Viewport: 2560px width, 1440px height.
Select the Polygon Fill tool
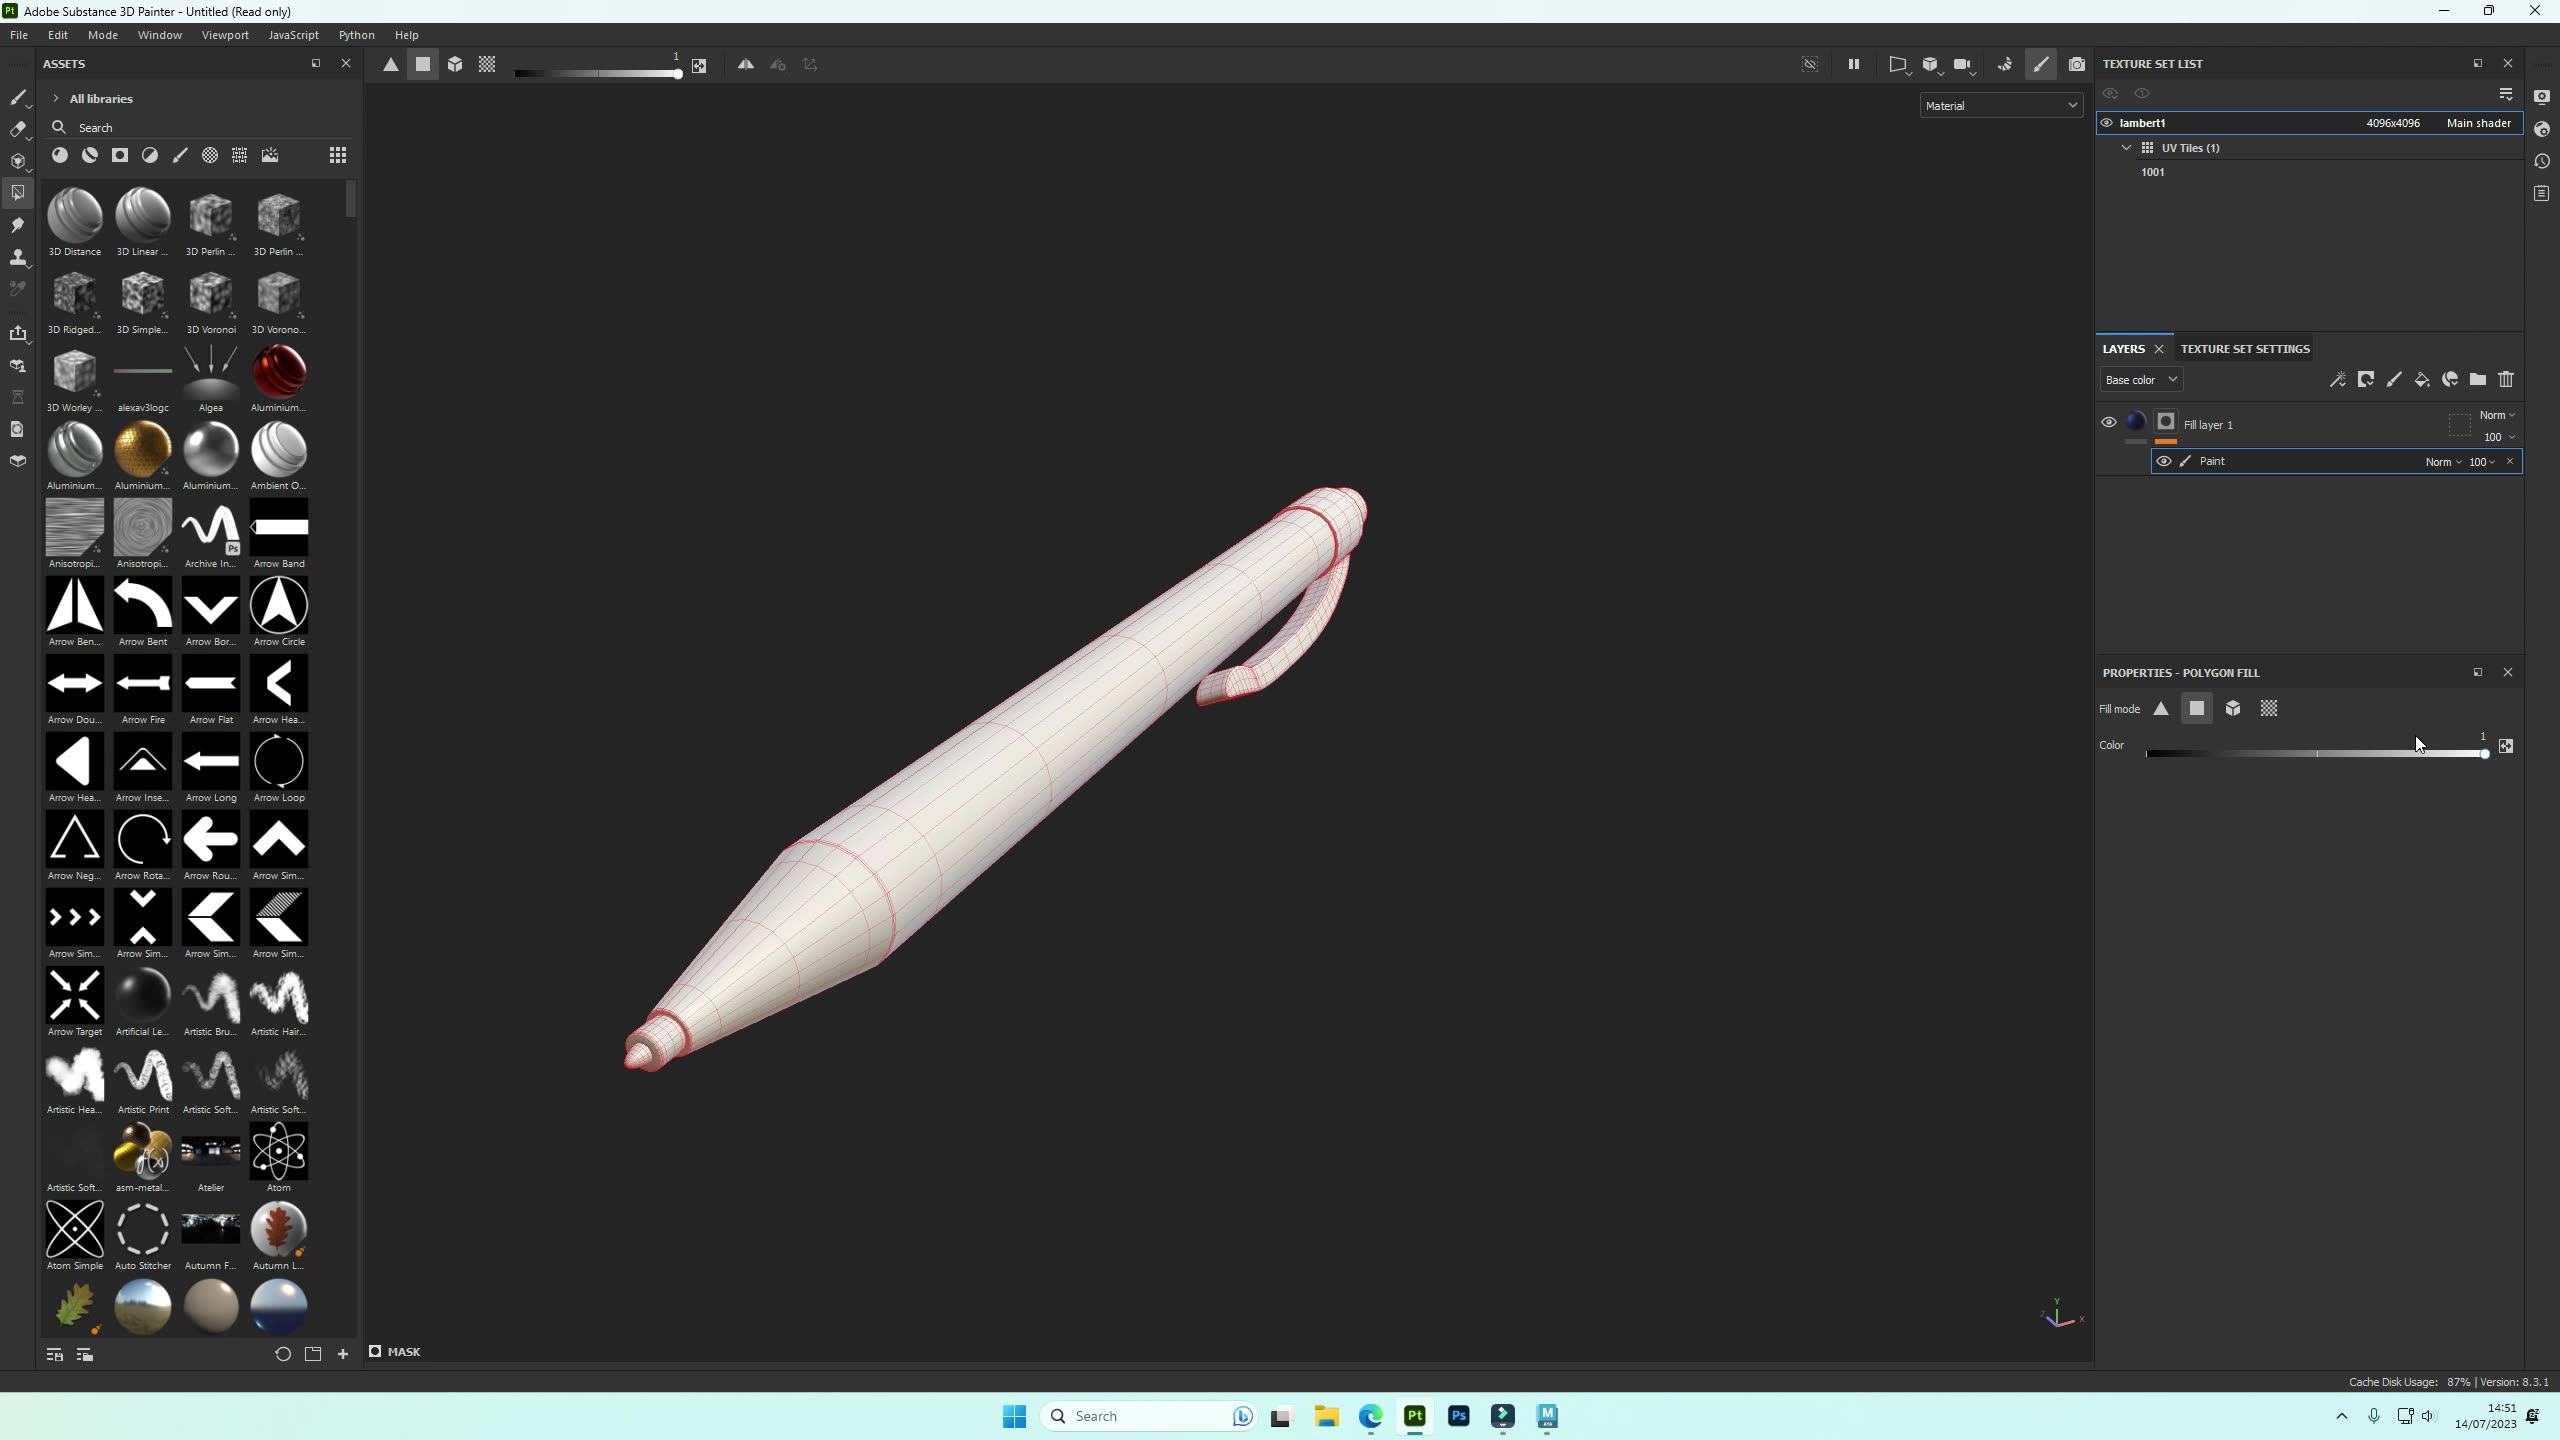(x=18, y=192)
